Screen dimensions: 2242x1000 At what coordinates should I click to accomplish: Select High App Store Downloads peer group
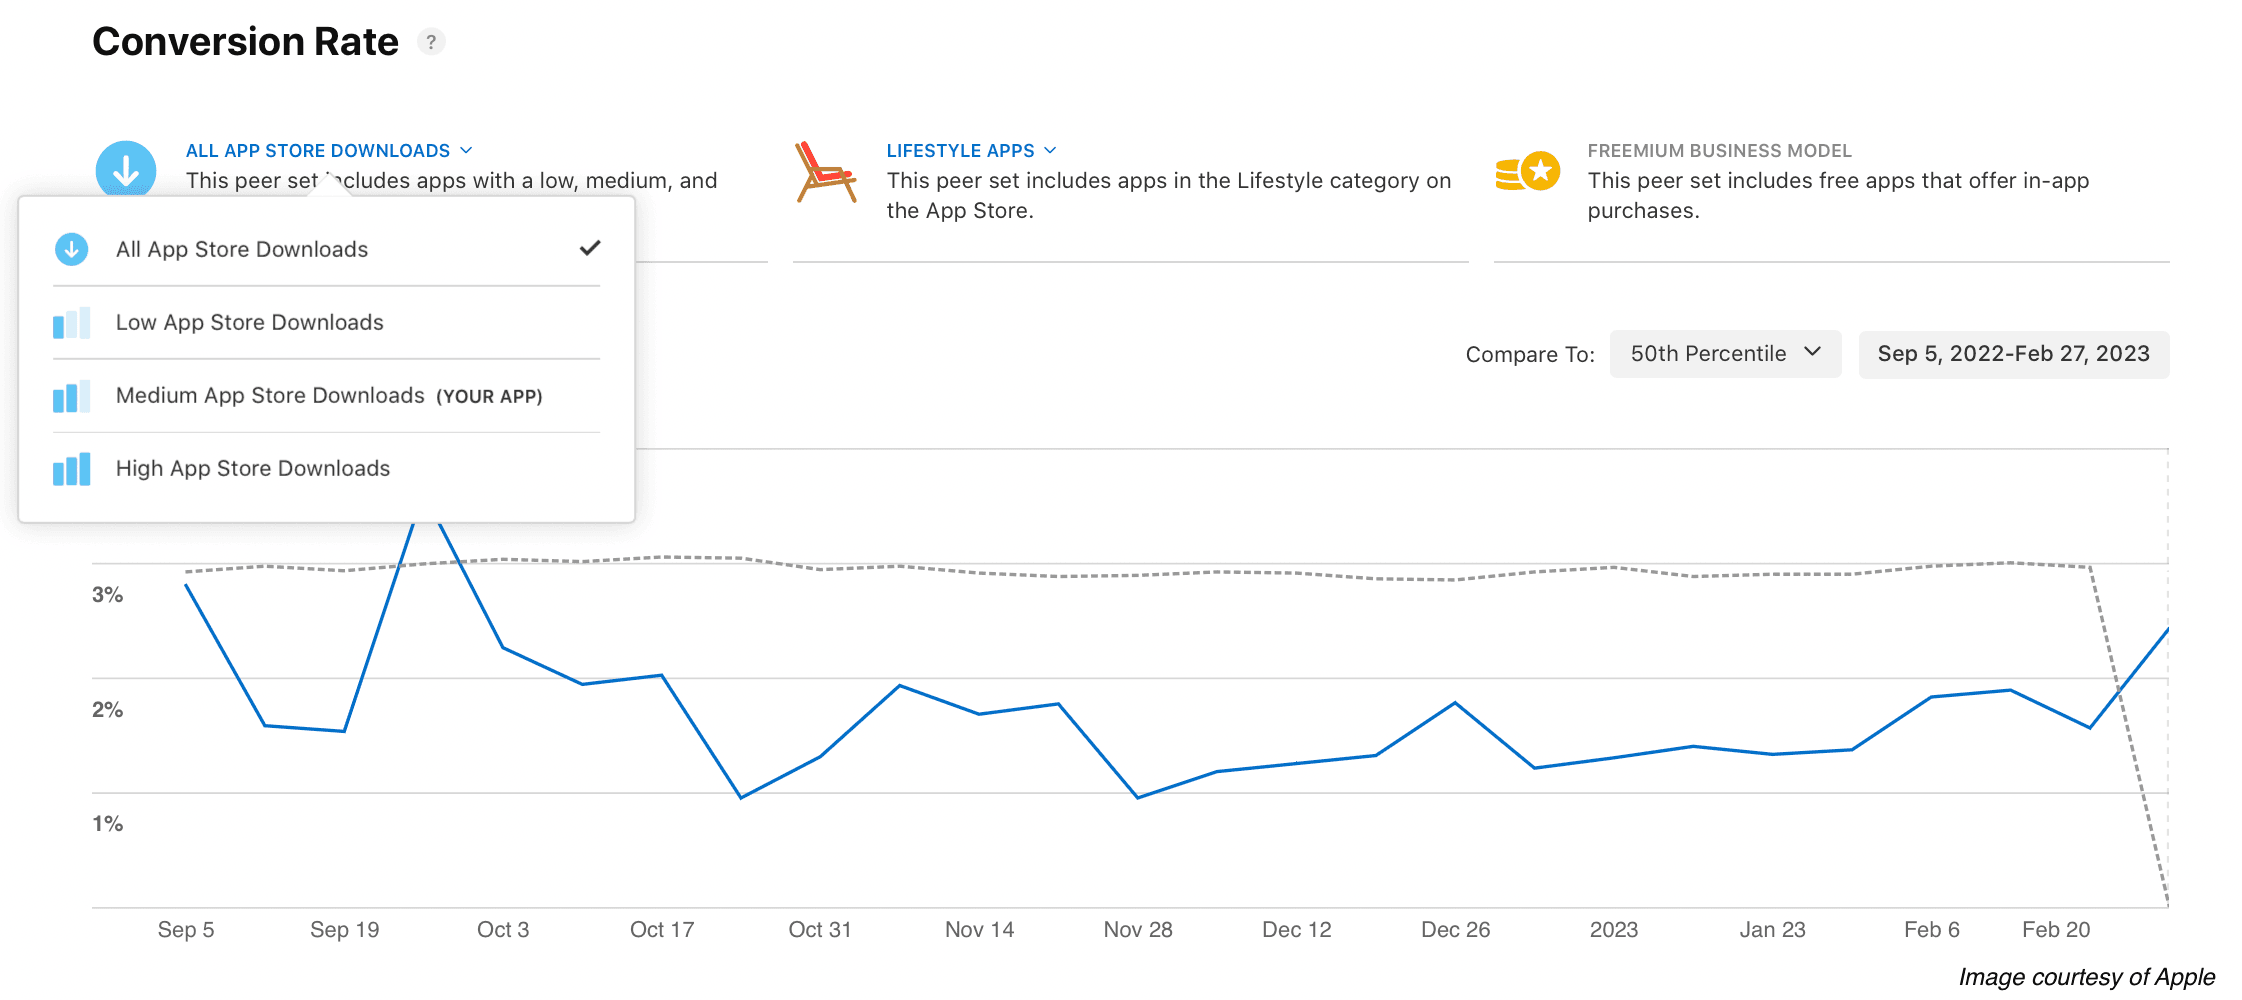[252, 468]
